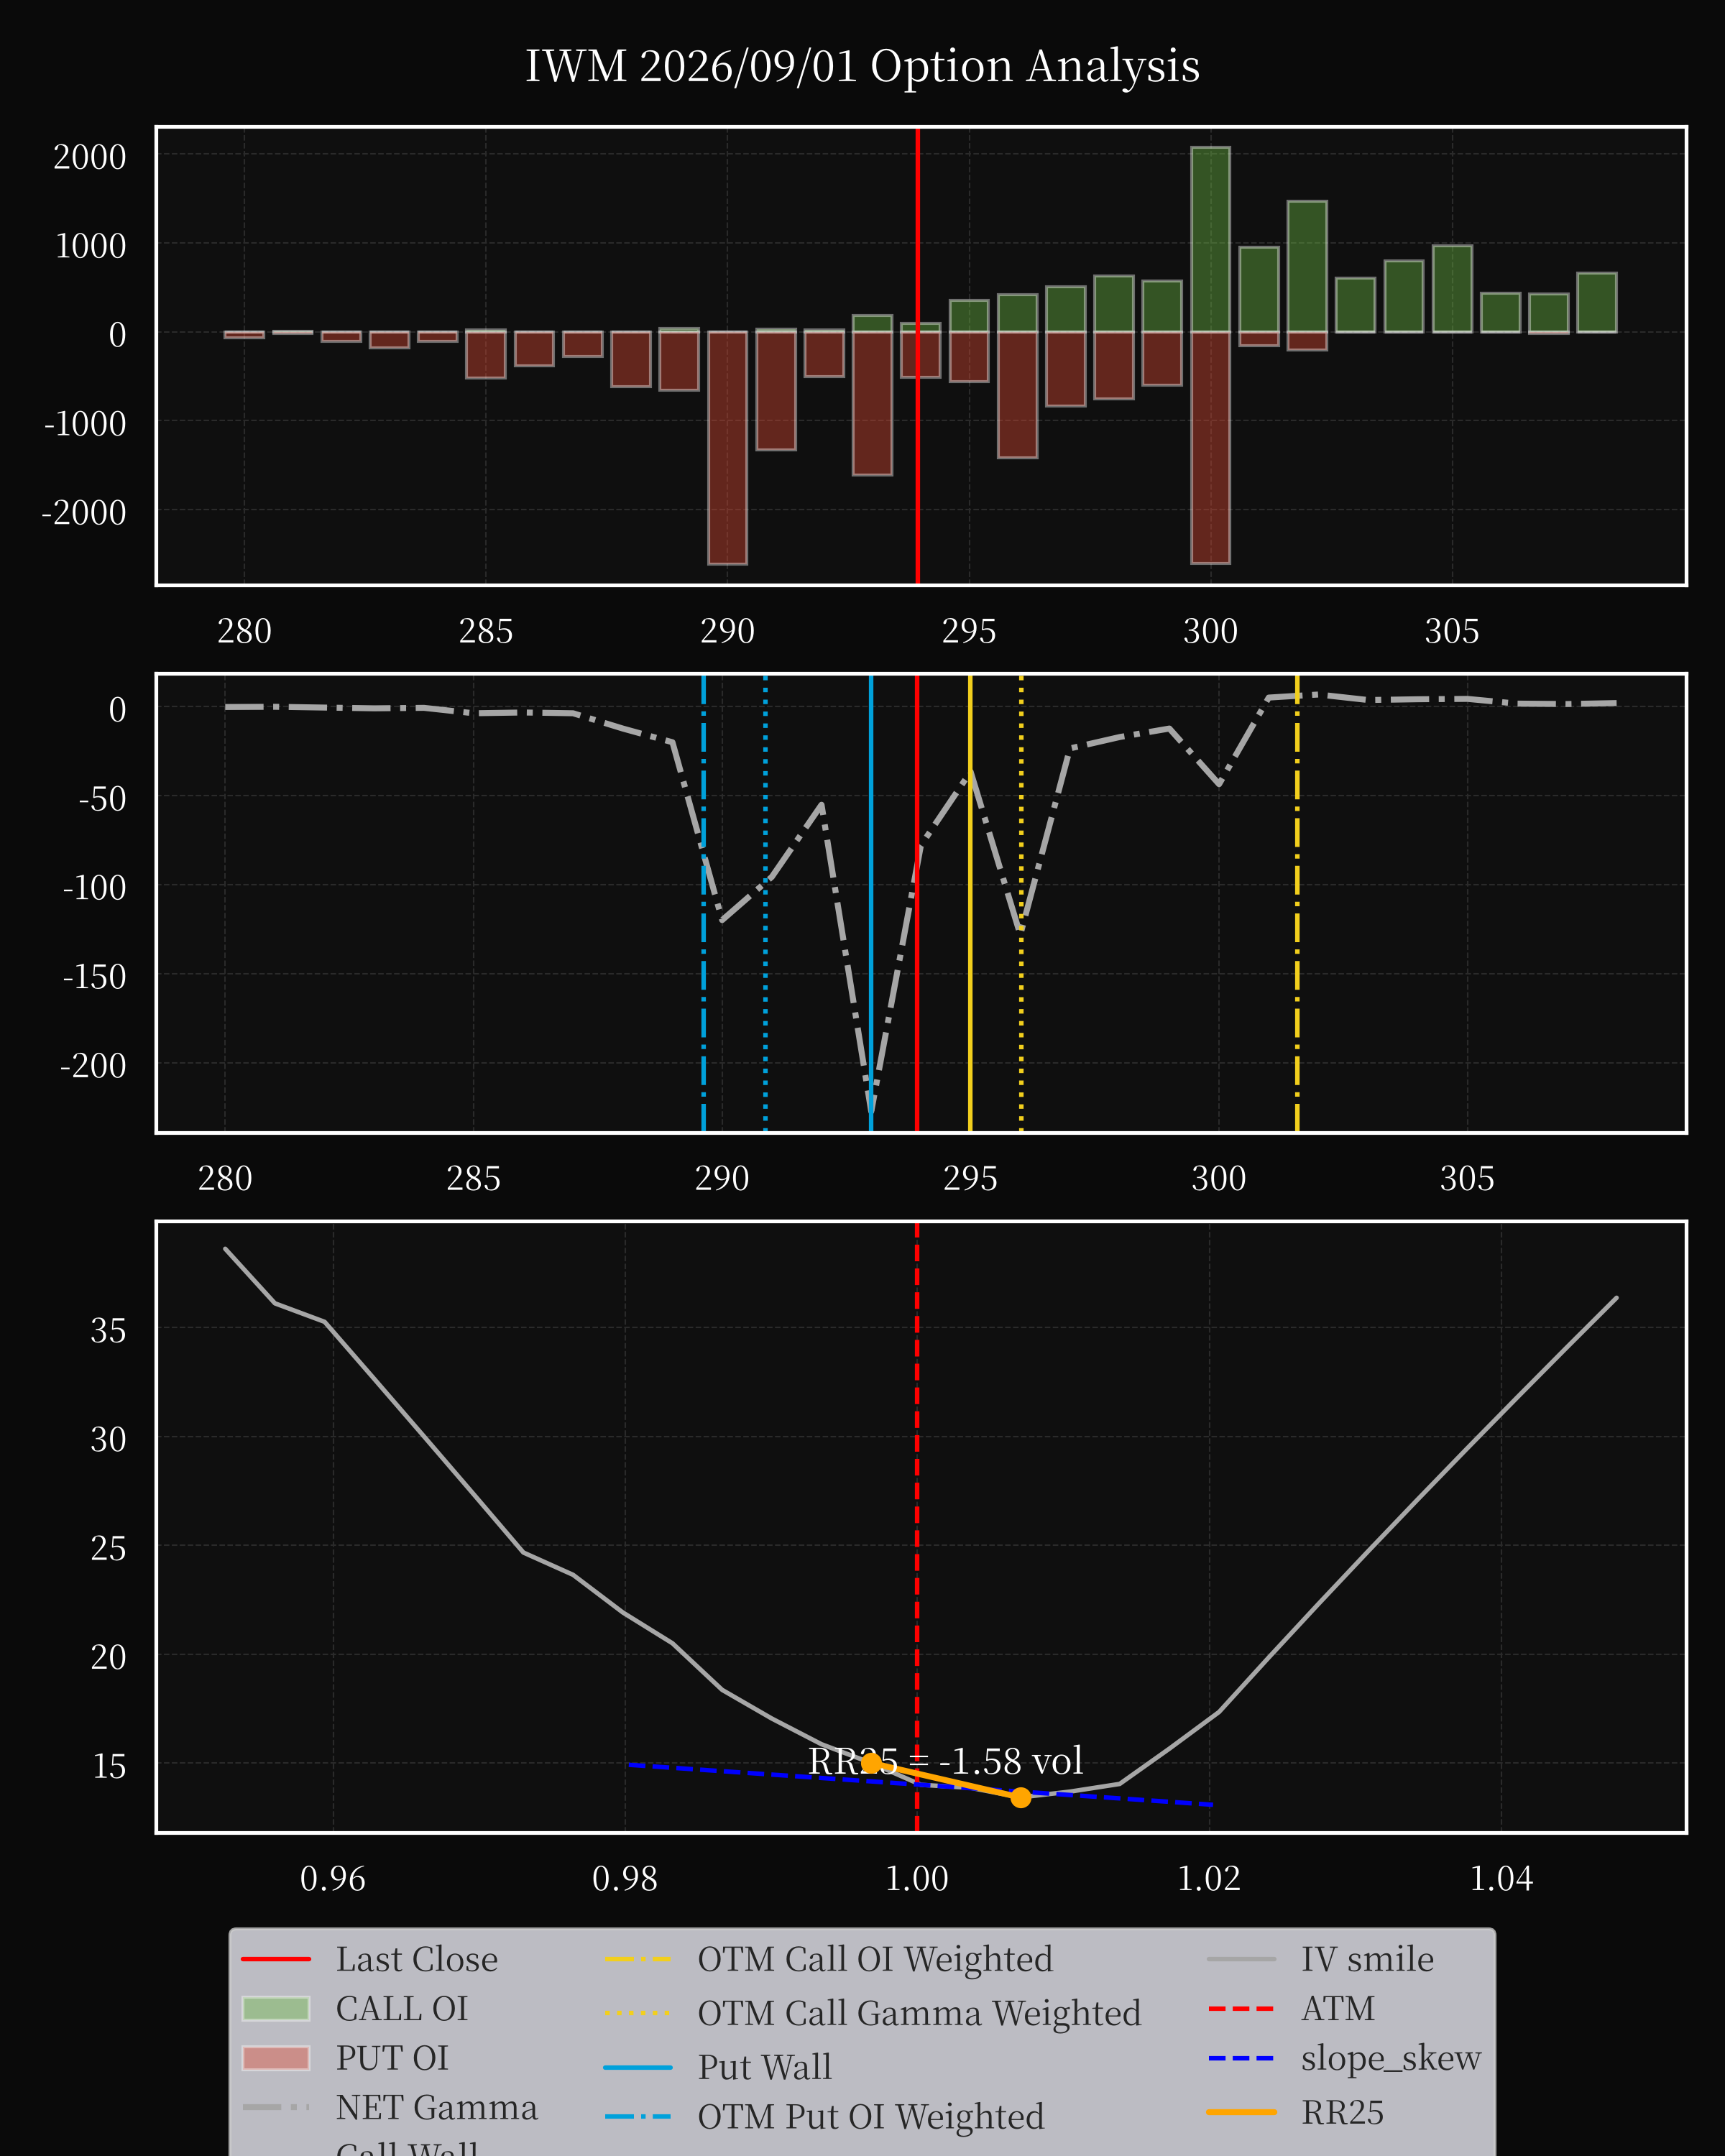
Task: Click the '-2000' y-axis label
Action: point(84,513)
